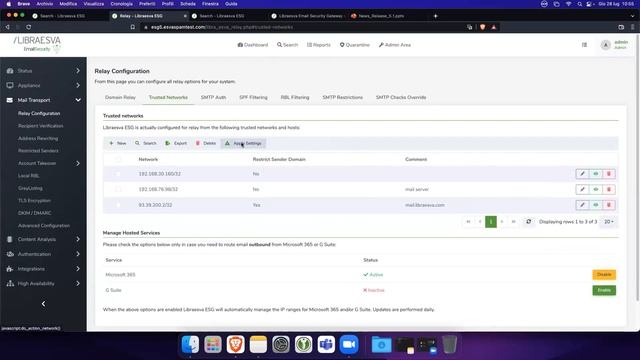Viewport: 640px width, 360px height.
Task: Expand the Account Takeover submenu
Action: click(49, 163)
